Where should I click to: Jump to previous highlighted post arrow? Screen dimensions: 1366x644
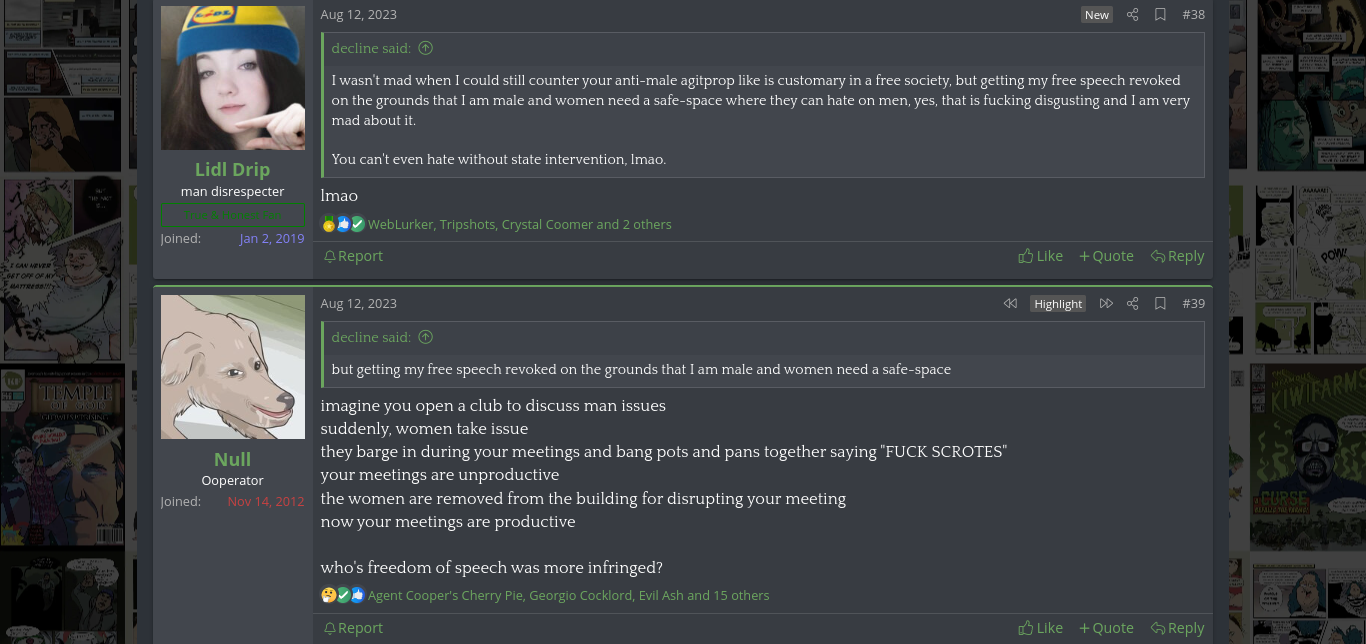(x=1010, y=304)
